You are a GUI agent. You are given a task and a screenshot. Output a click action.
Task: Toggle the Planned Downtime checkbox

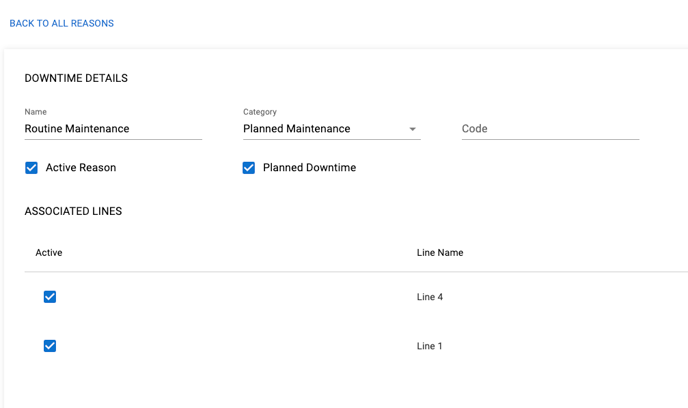(249, 168)
